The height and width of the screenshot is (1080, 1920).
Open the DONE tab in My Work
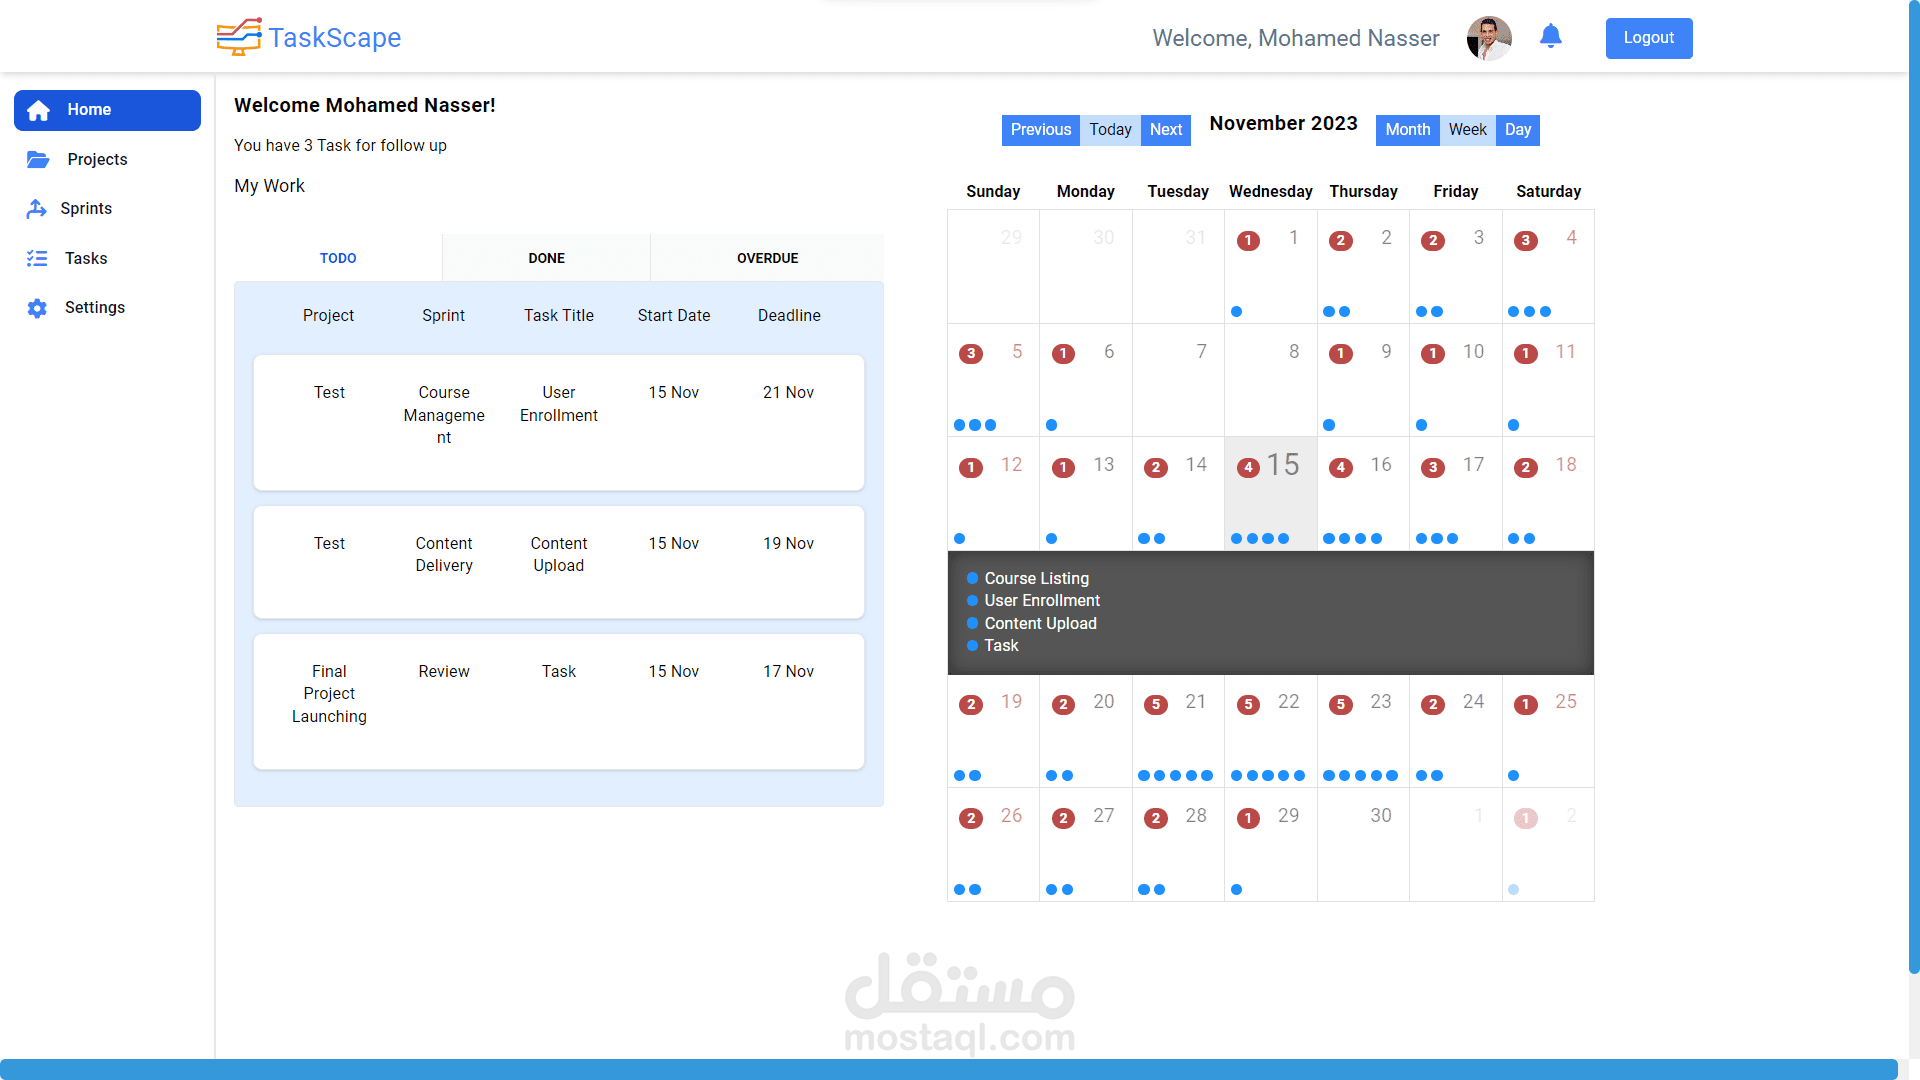point(546,258)
